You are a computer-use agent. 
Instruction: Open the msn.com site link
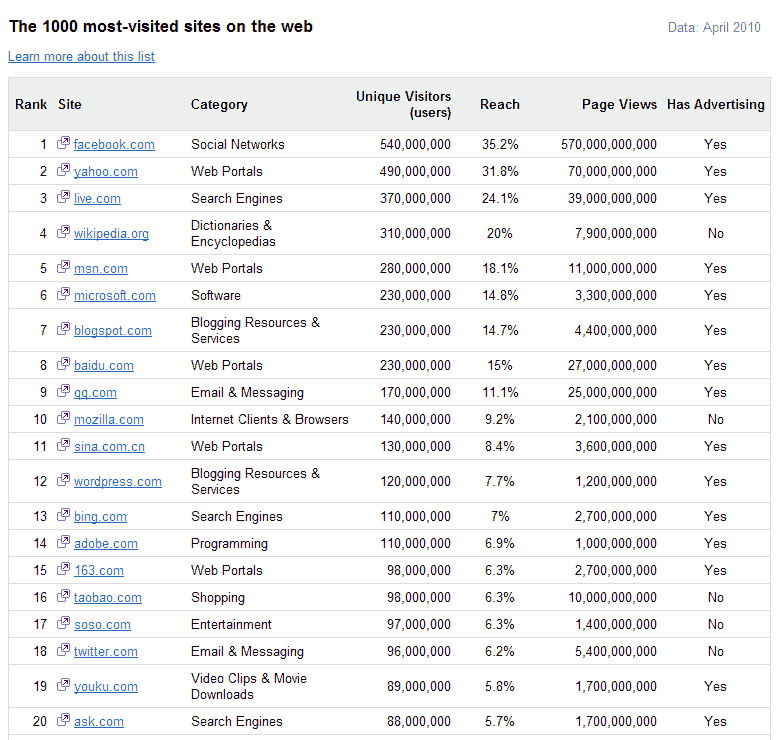pos(101,268)
